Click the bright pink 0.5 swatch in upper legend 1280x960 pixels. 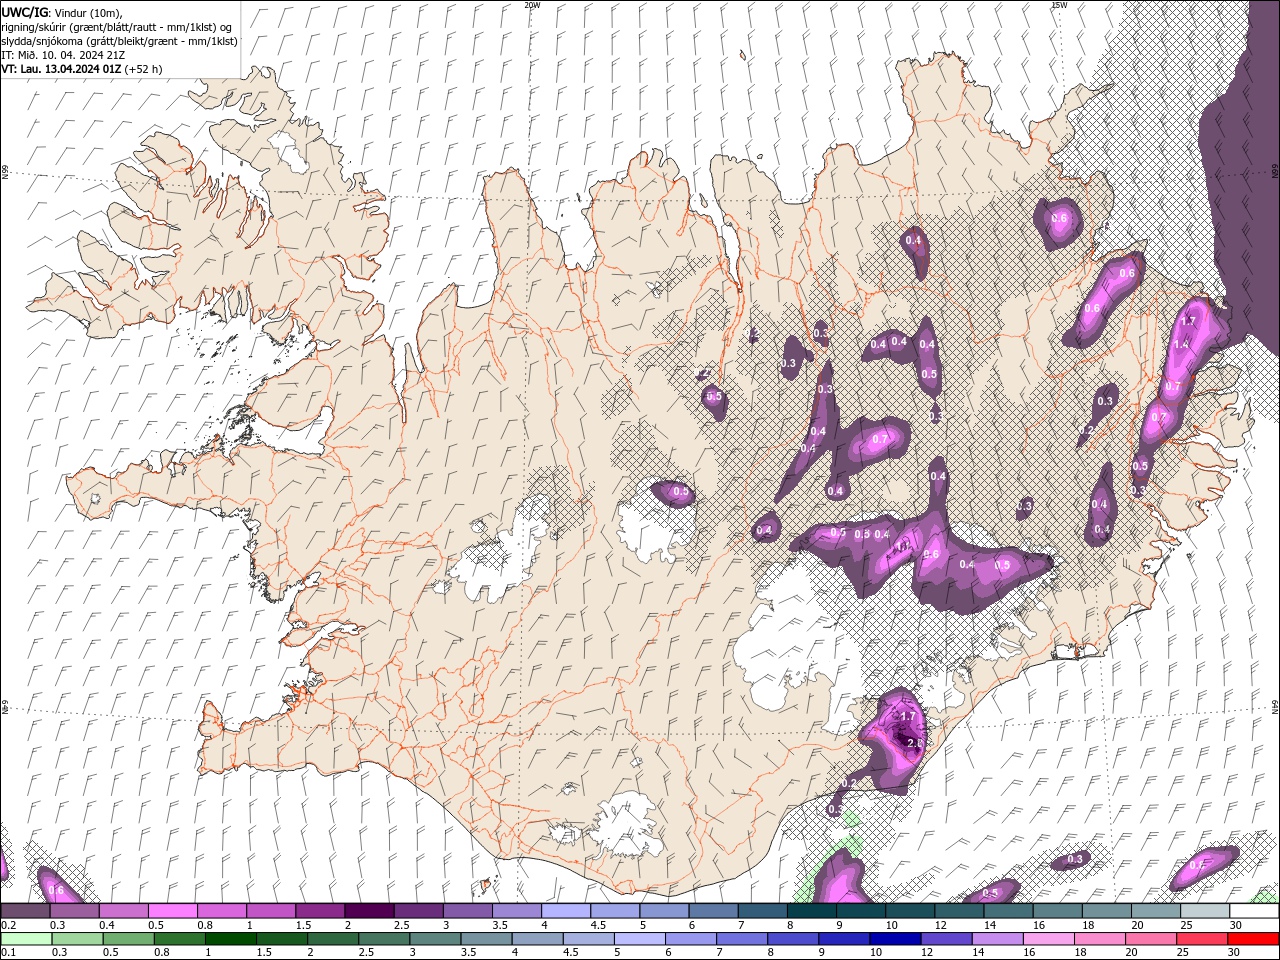click(x=172, y=911)
